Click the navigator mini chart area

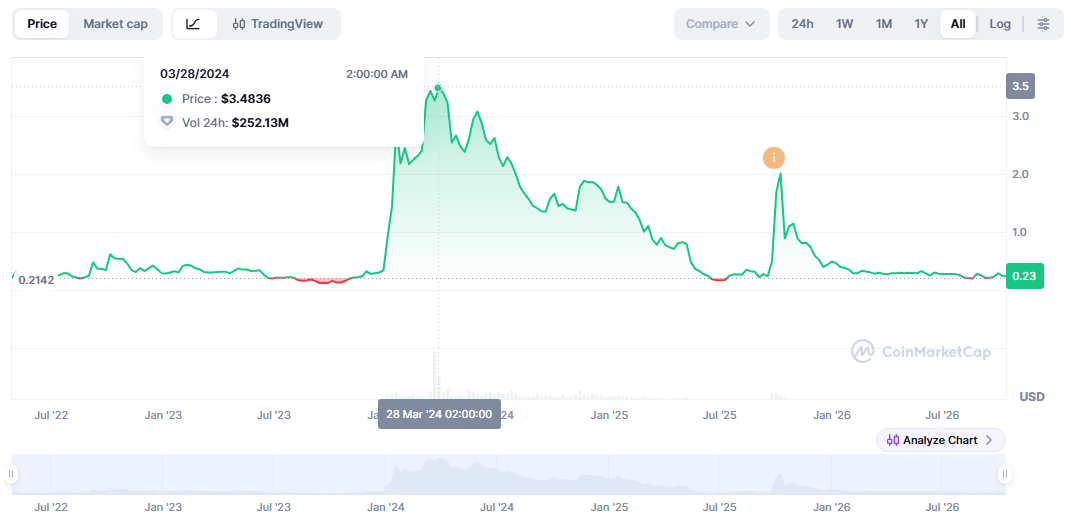pos(507,474)
